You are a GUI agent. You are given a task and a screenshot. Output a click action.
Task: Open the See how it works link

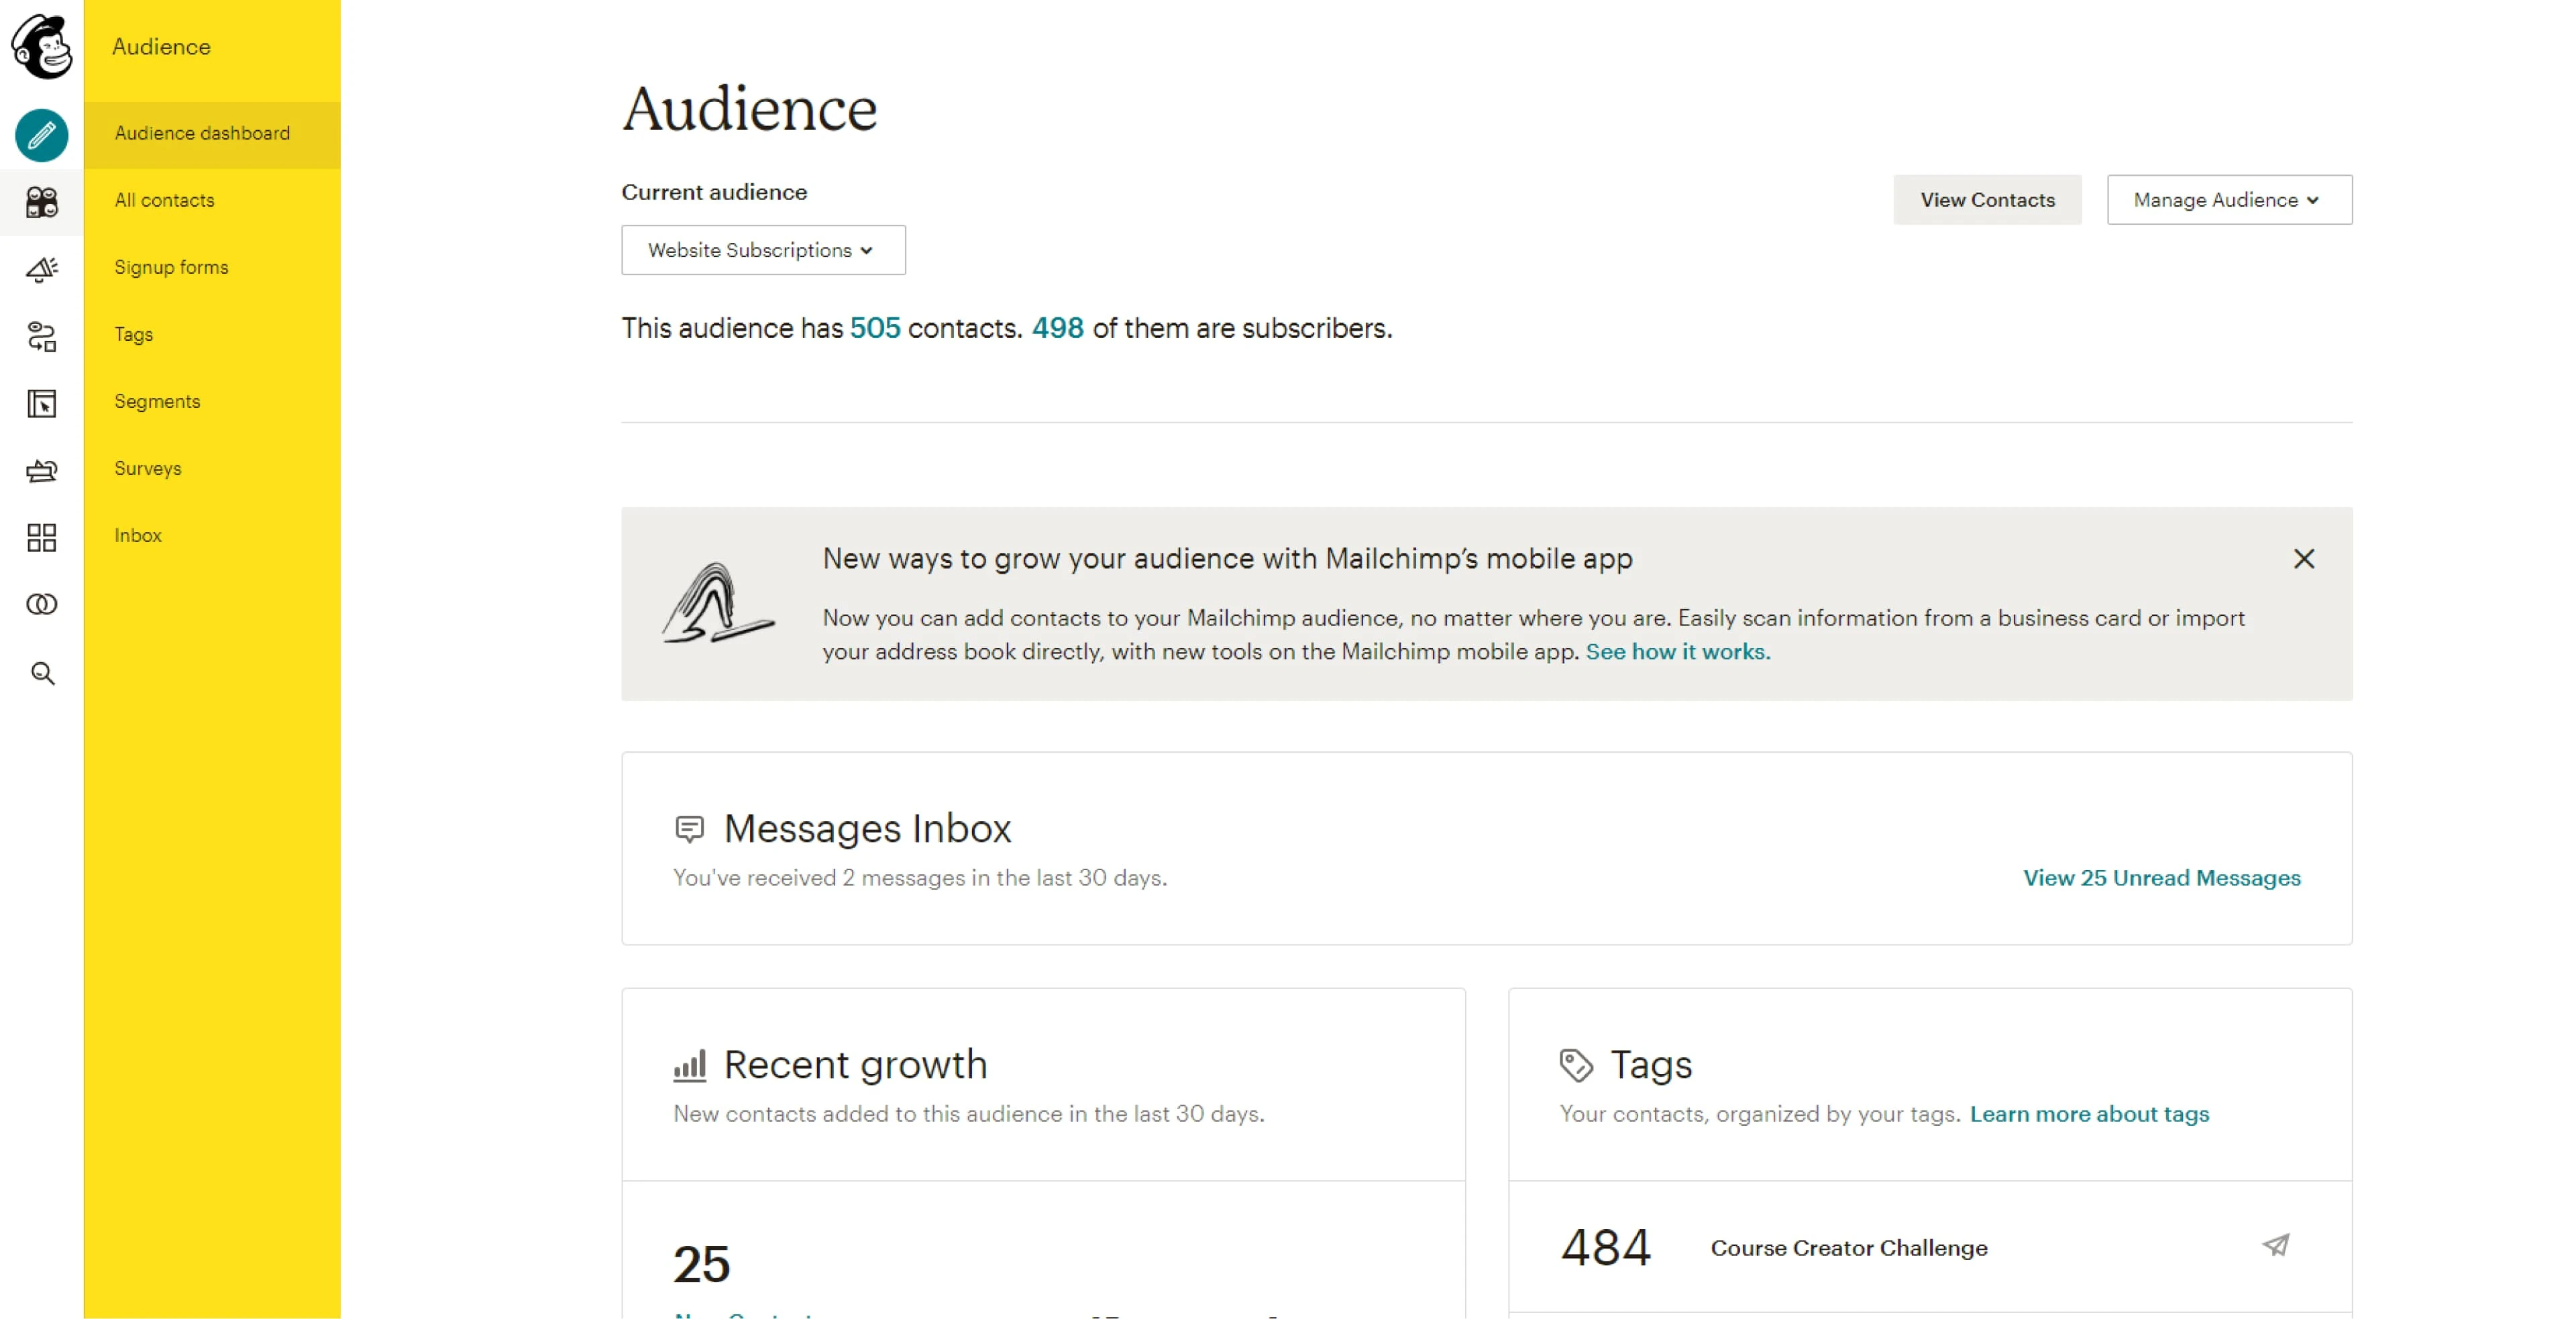pos(1677,651)
